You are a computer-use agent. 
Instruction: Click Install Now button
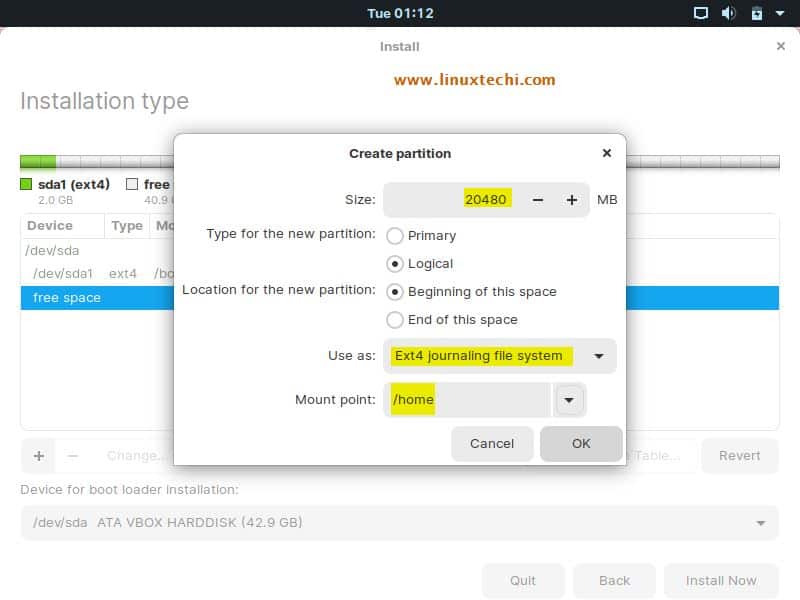721,581
